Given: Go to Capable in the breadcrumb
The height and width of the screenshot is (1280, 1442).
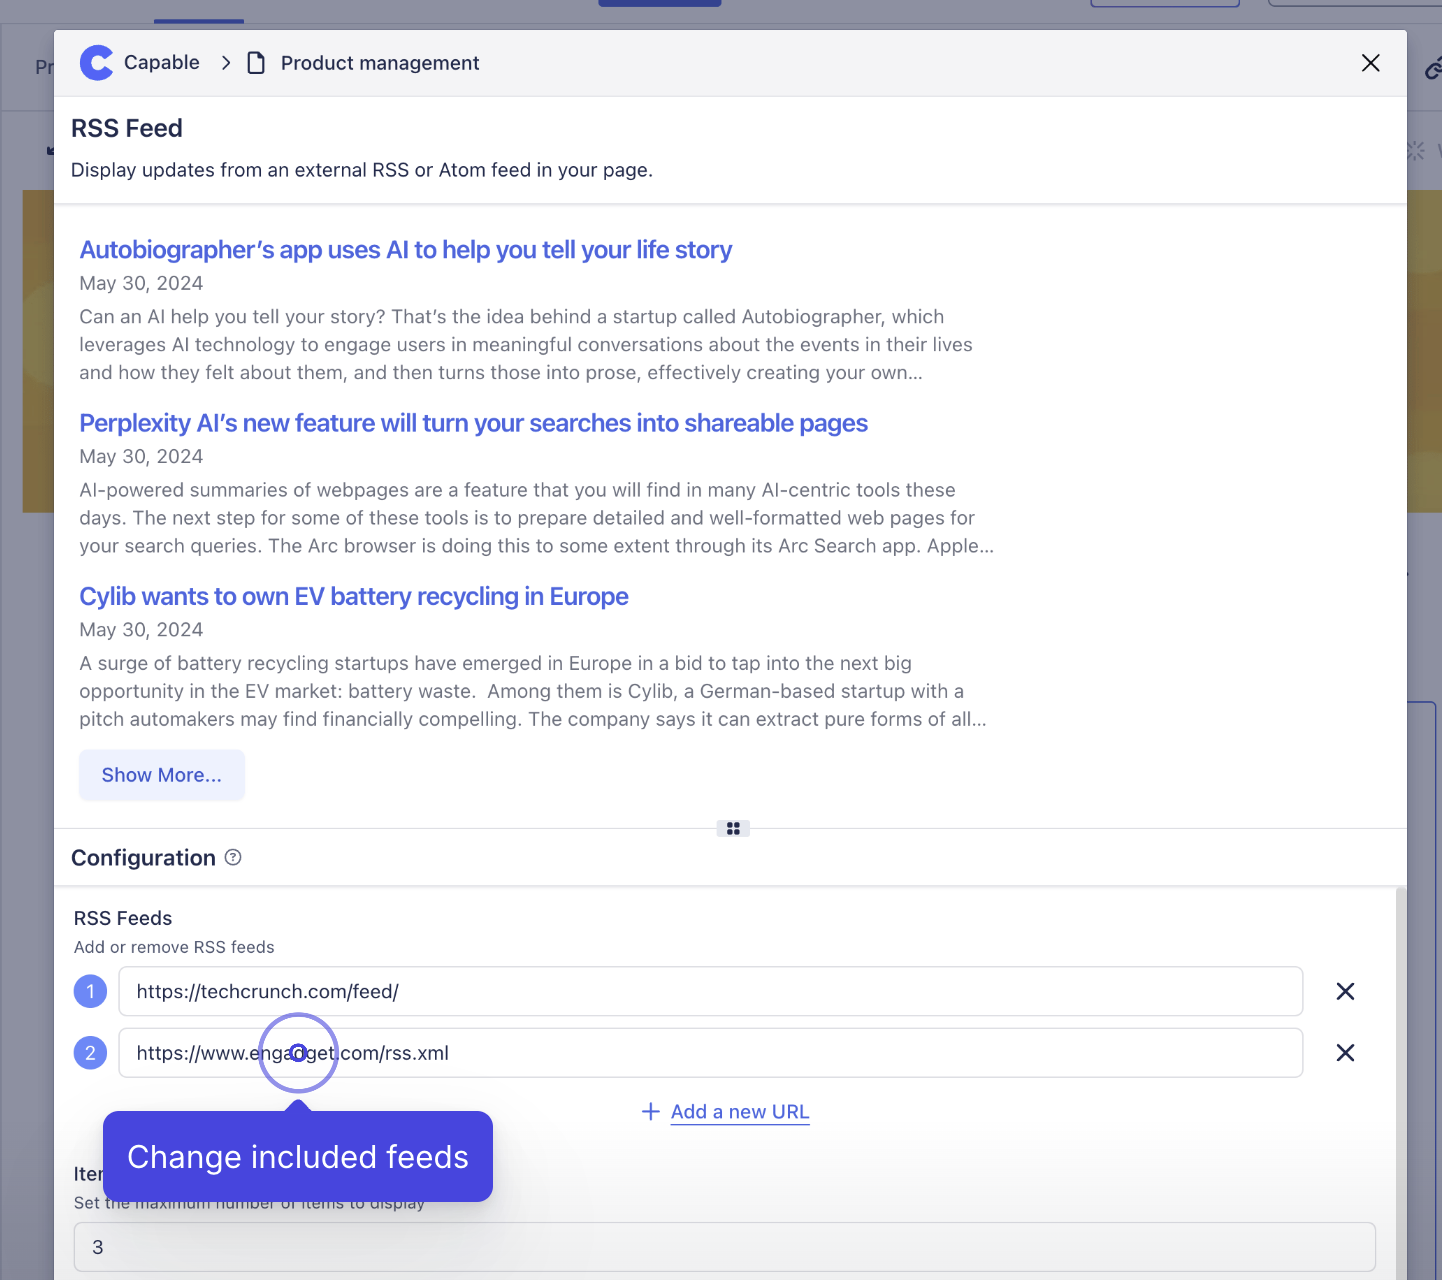Looking at the screenshot, I should click(x=161, y=63).
